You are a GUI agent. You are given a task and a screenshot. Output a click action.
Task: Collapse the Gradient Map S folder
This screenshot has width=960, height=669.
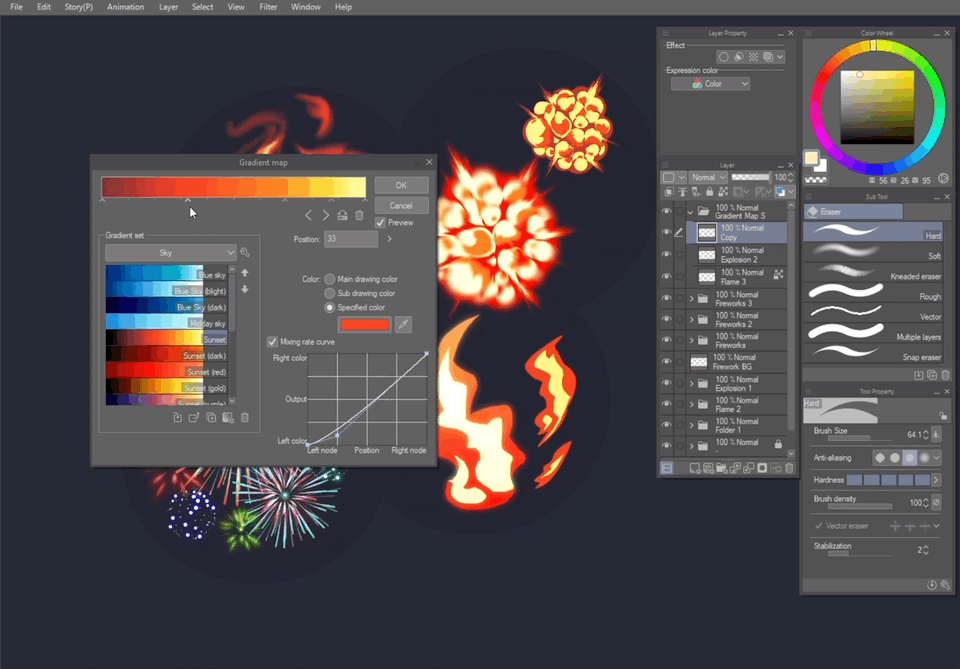point(691,212)
